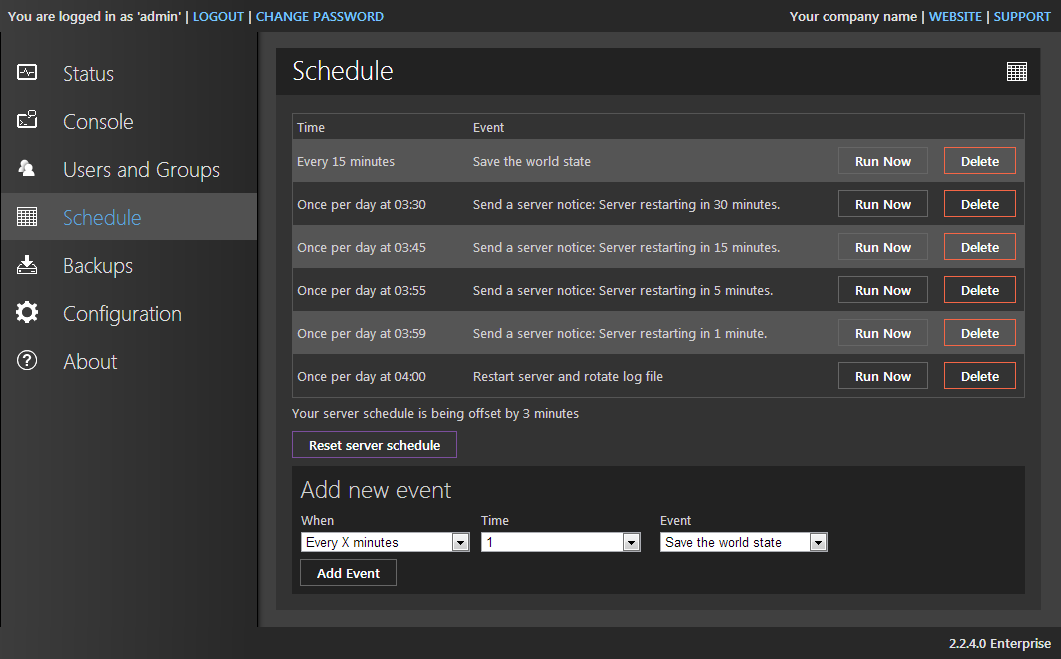1061x659 pixels.
Task: Click the Backups download icon
Action: coord(27,265)
